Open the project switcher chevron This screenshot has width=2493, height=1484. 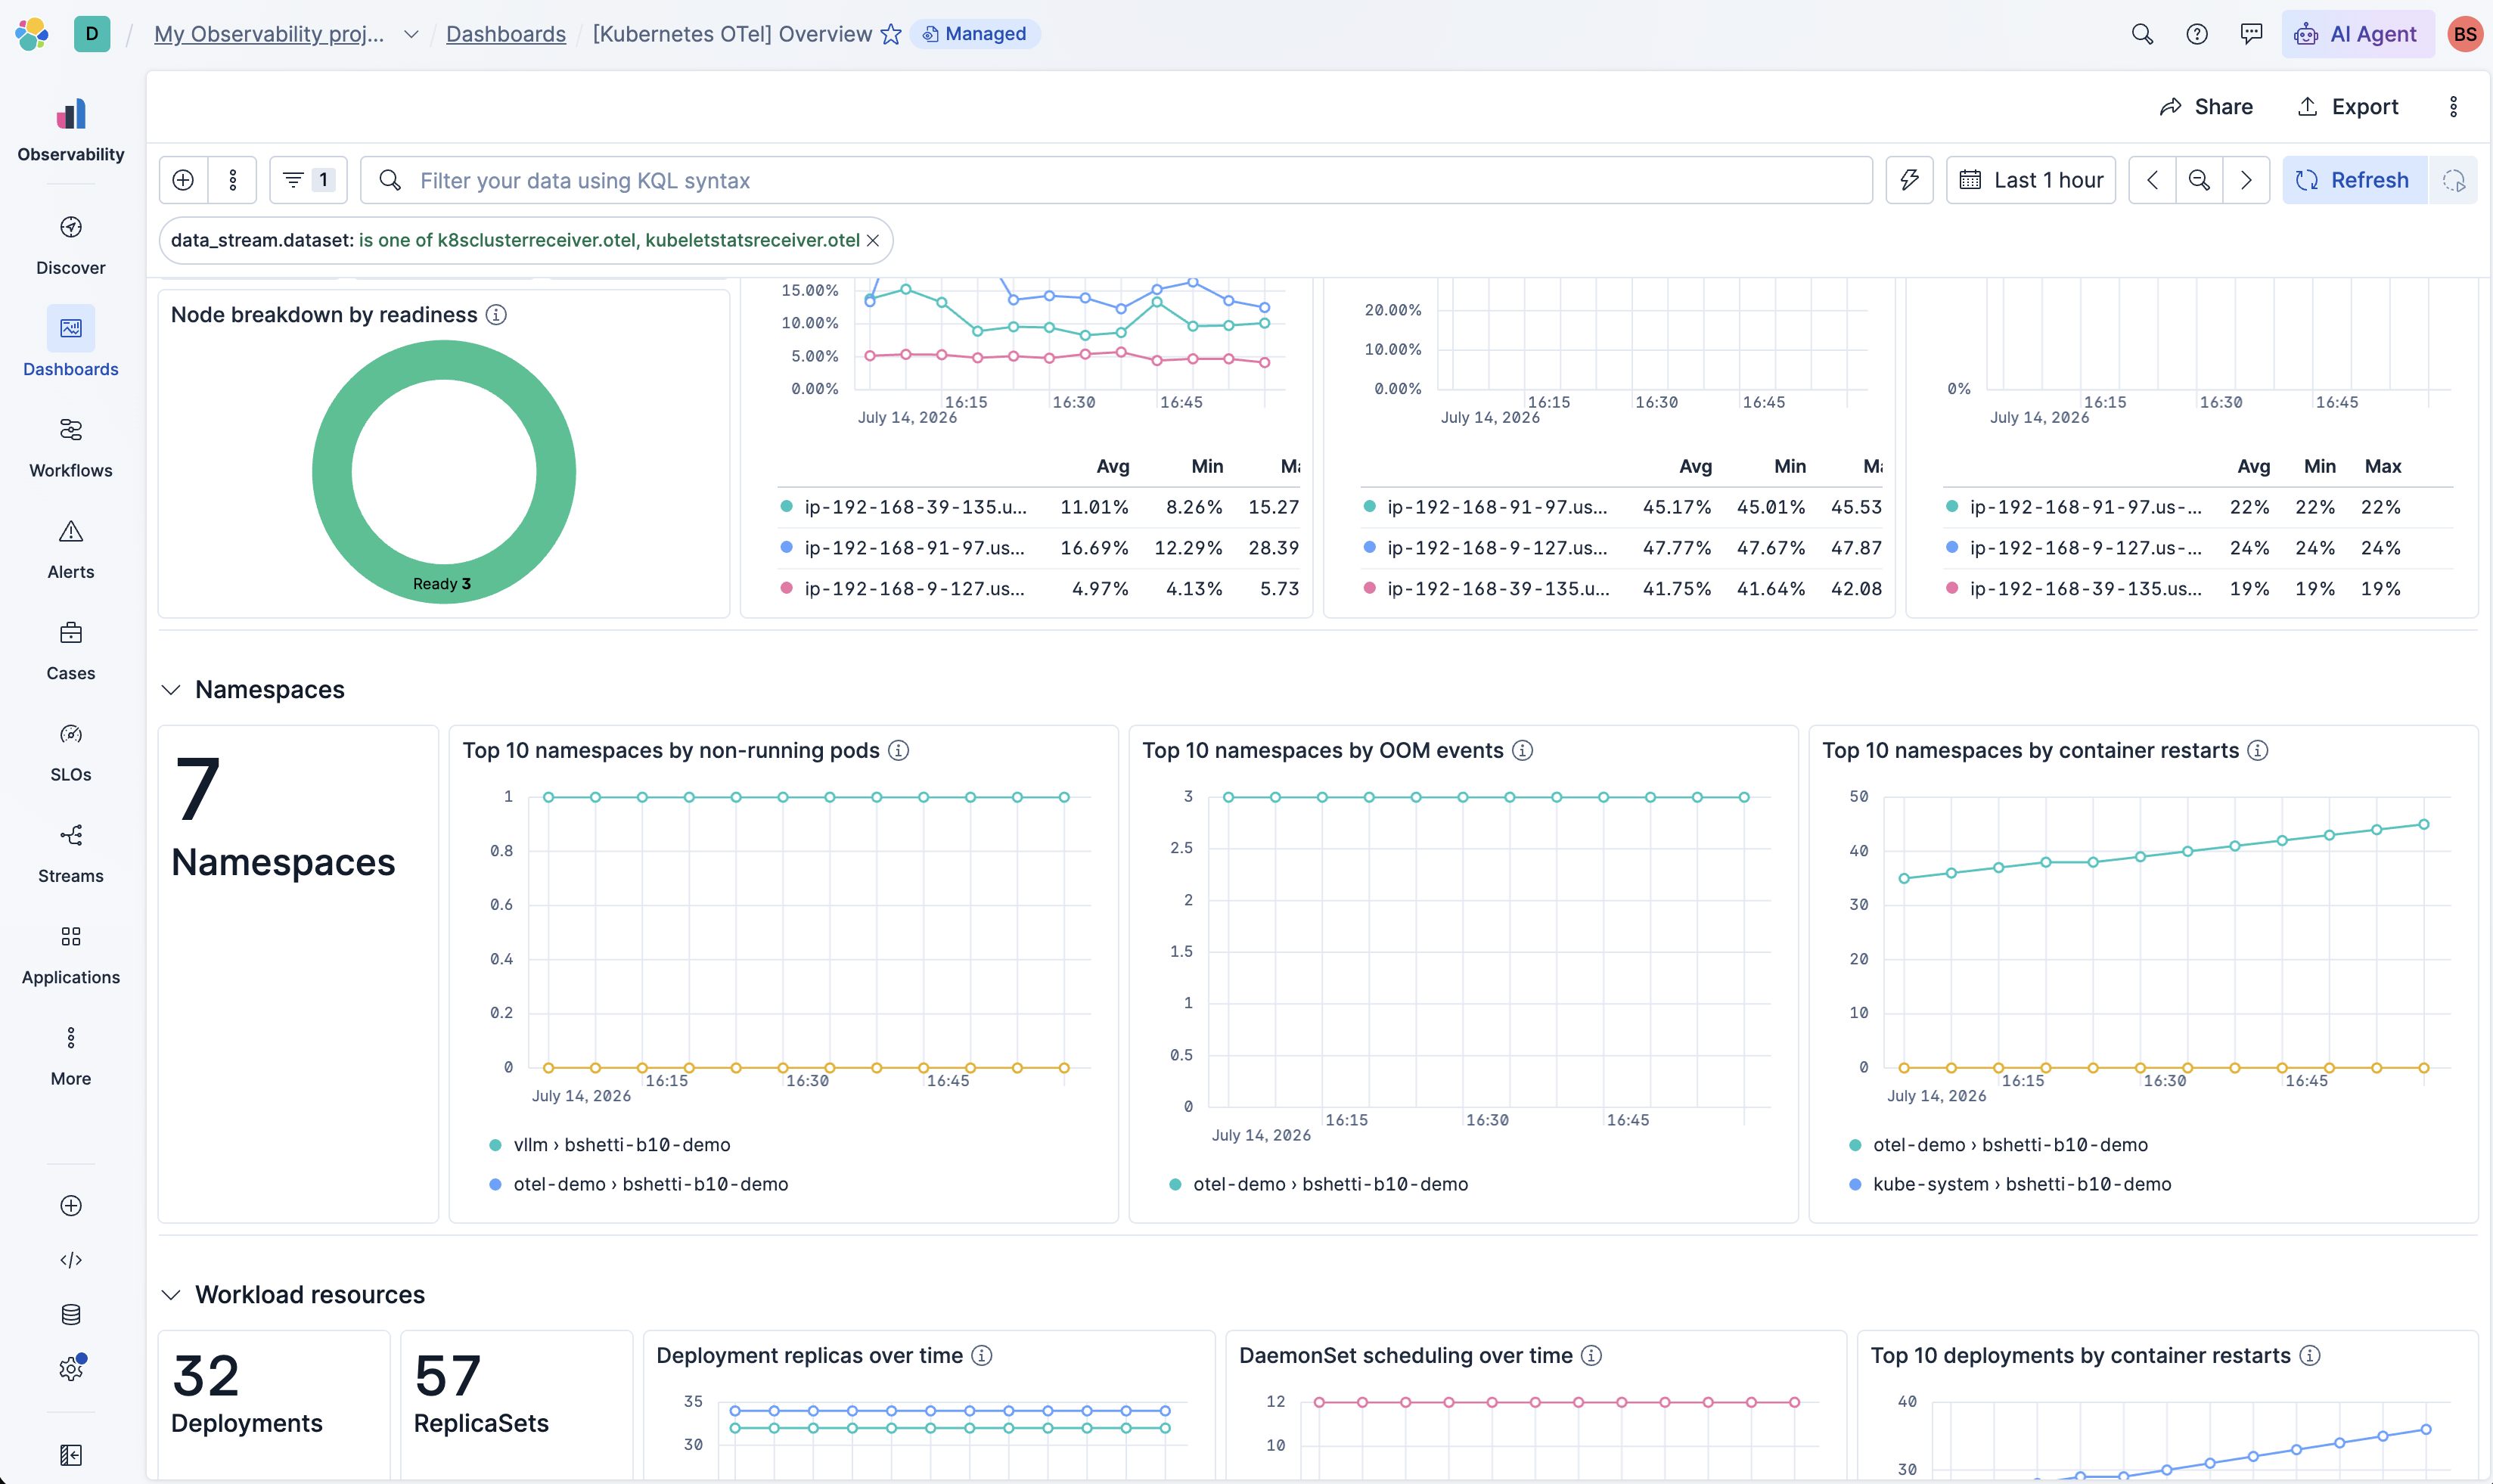[411, 34]
